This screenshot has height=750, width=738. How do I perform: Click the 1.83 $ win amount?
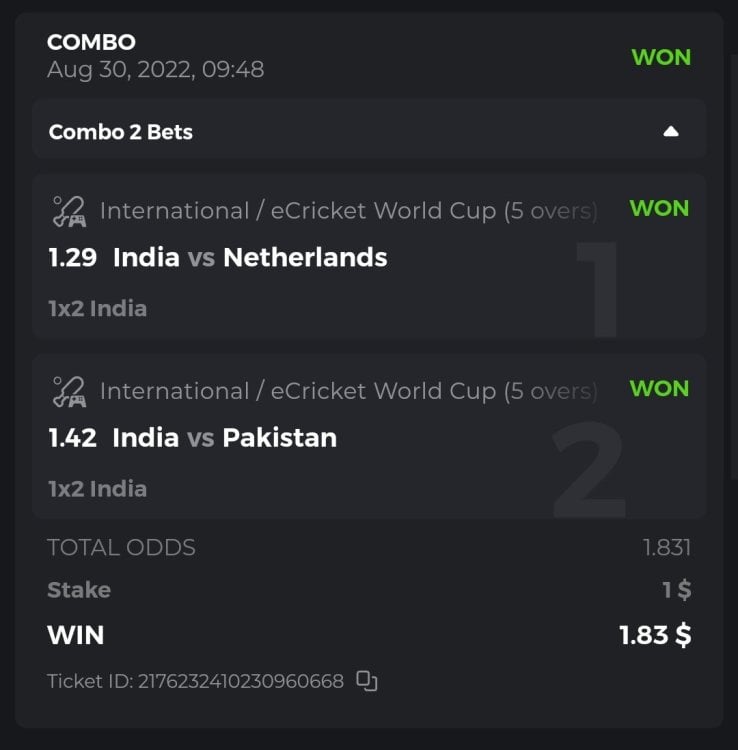click(x=655, y=635)
